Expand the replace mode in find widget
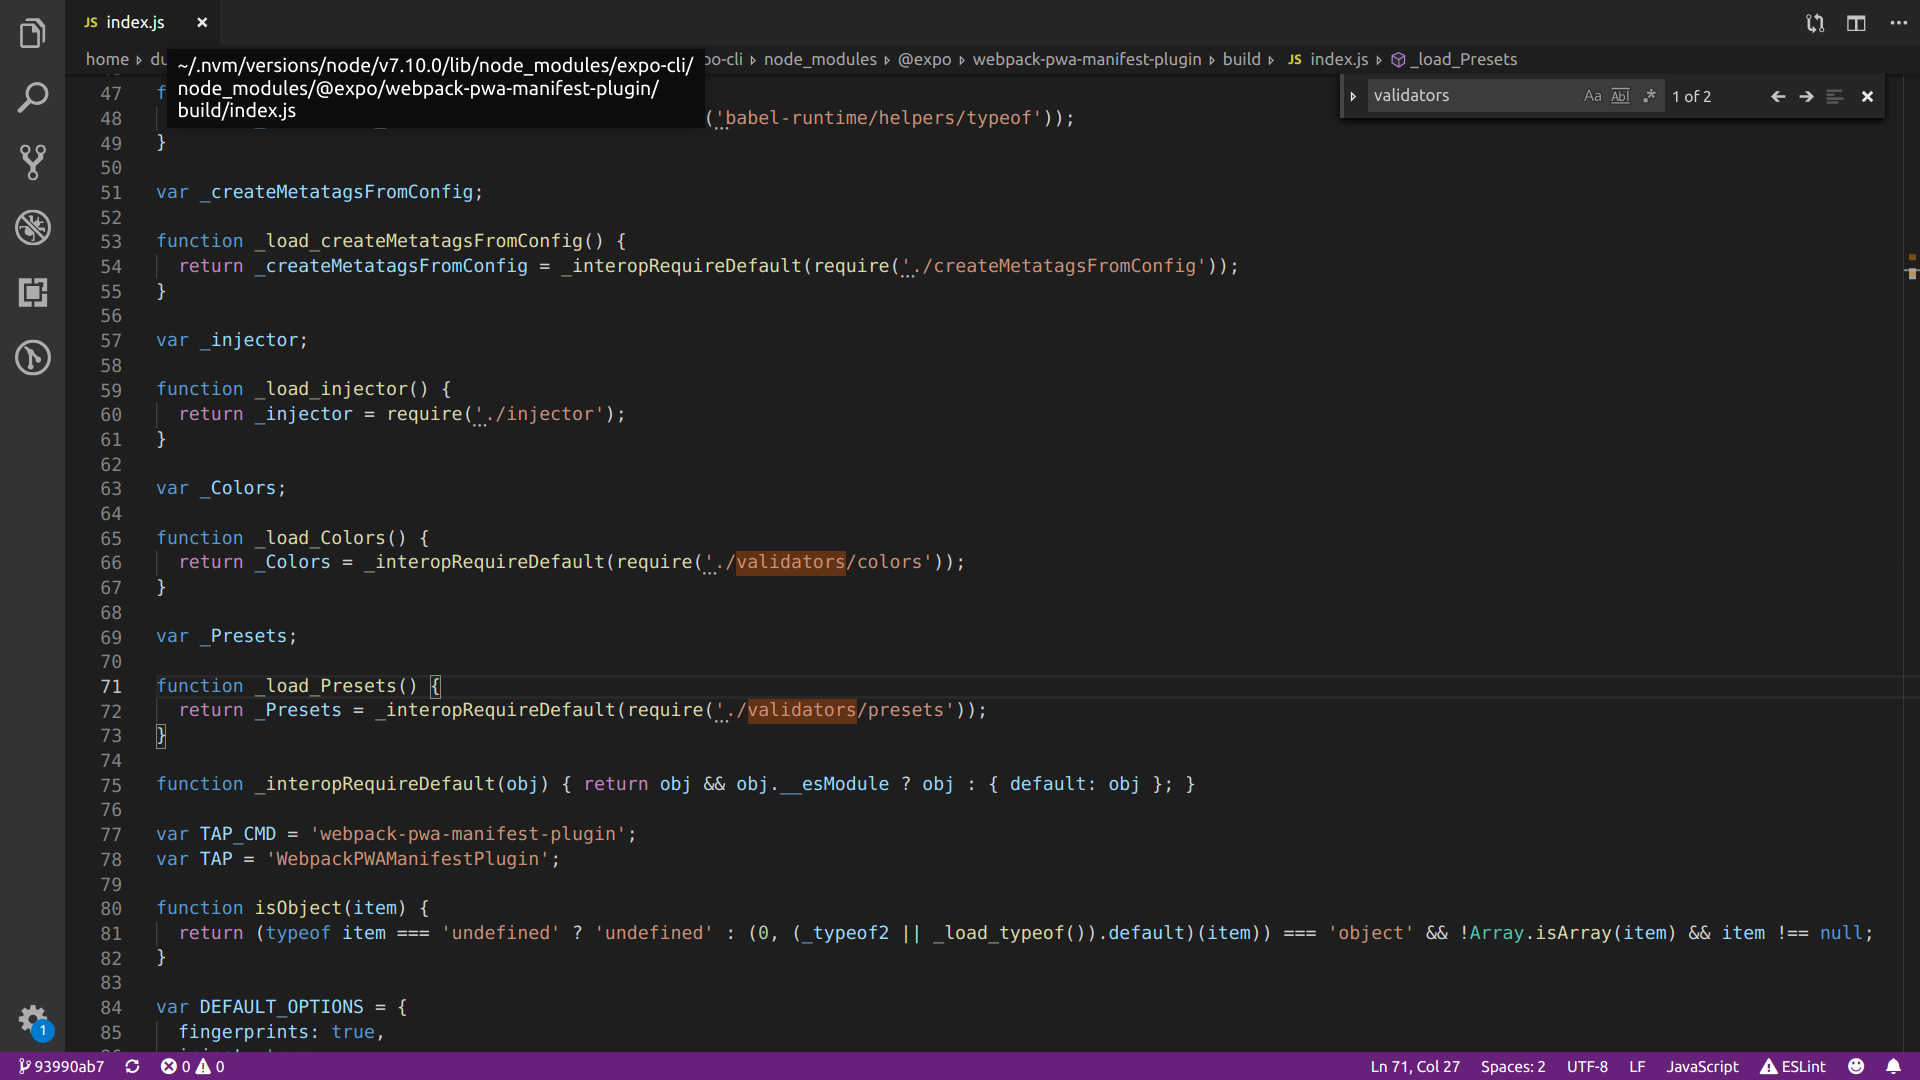The width and height of the screenshot is (1920, 1080). pos(1353,96)
